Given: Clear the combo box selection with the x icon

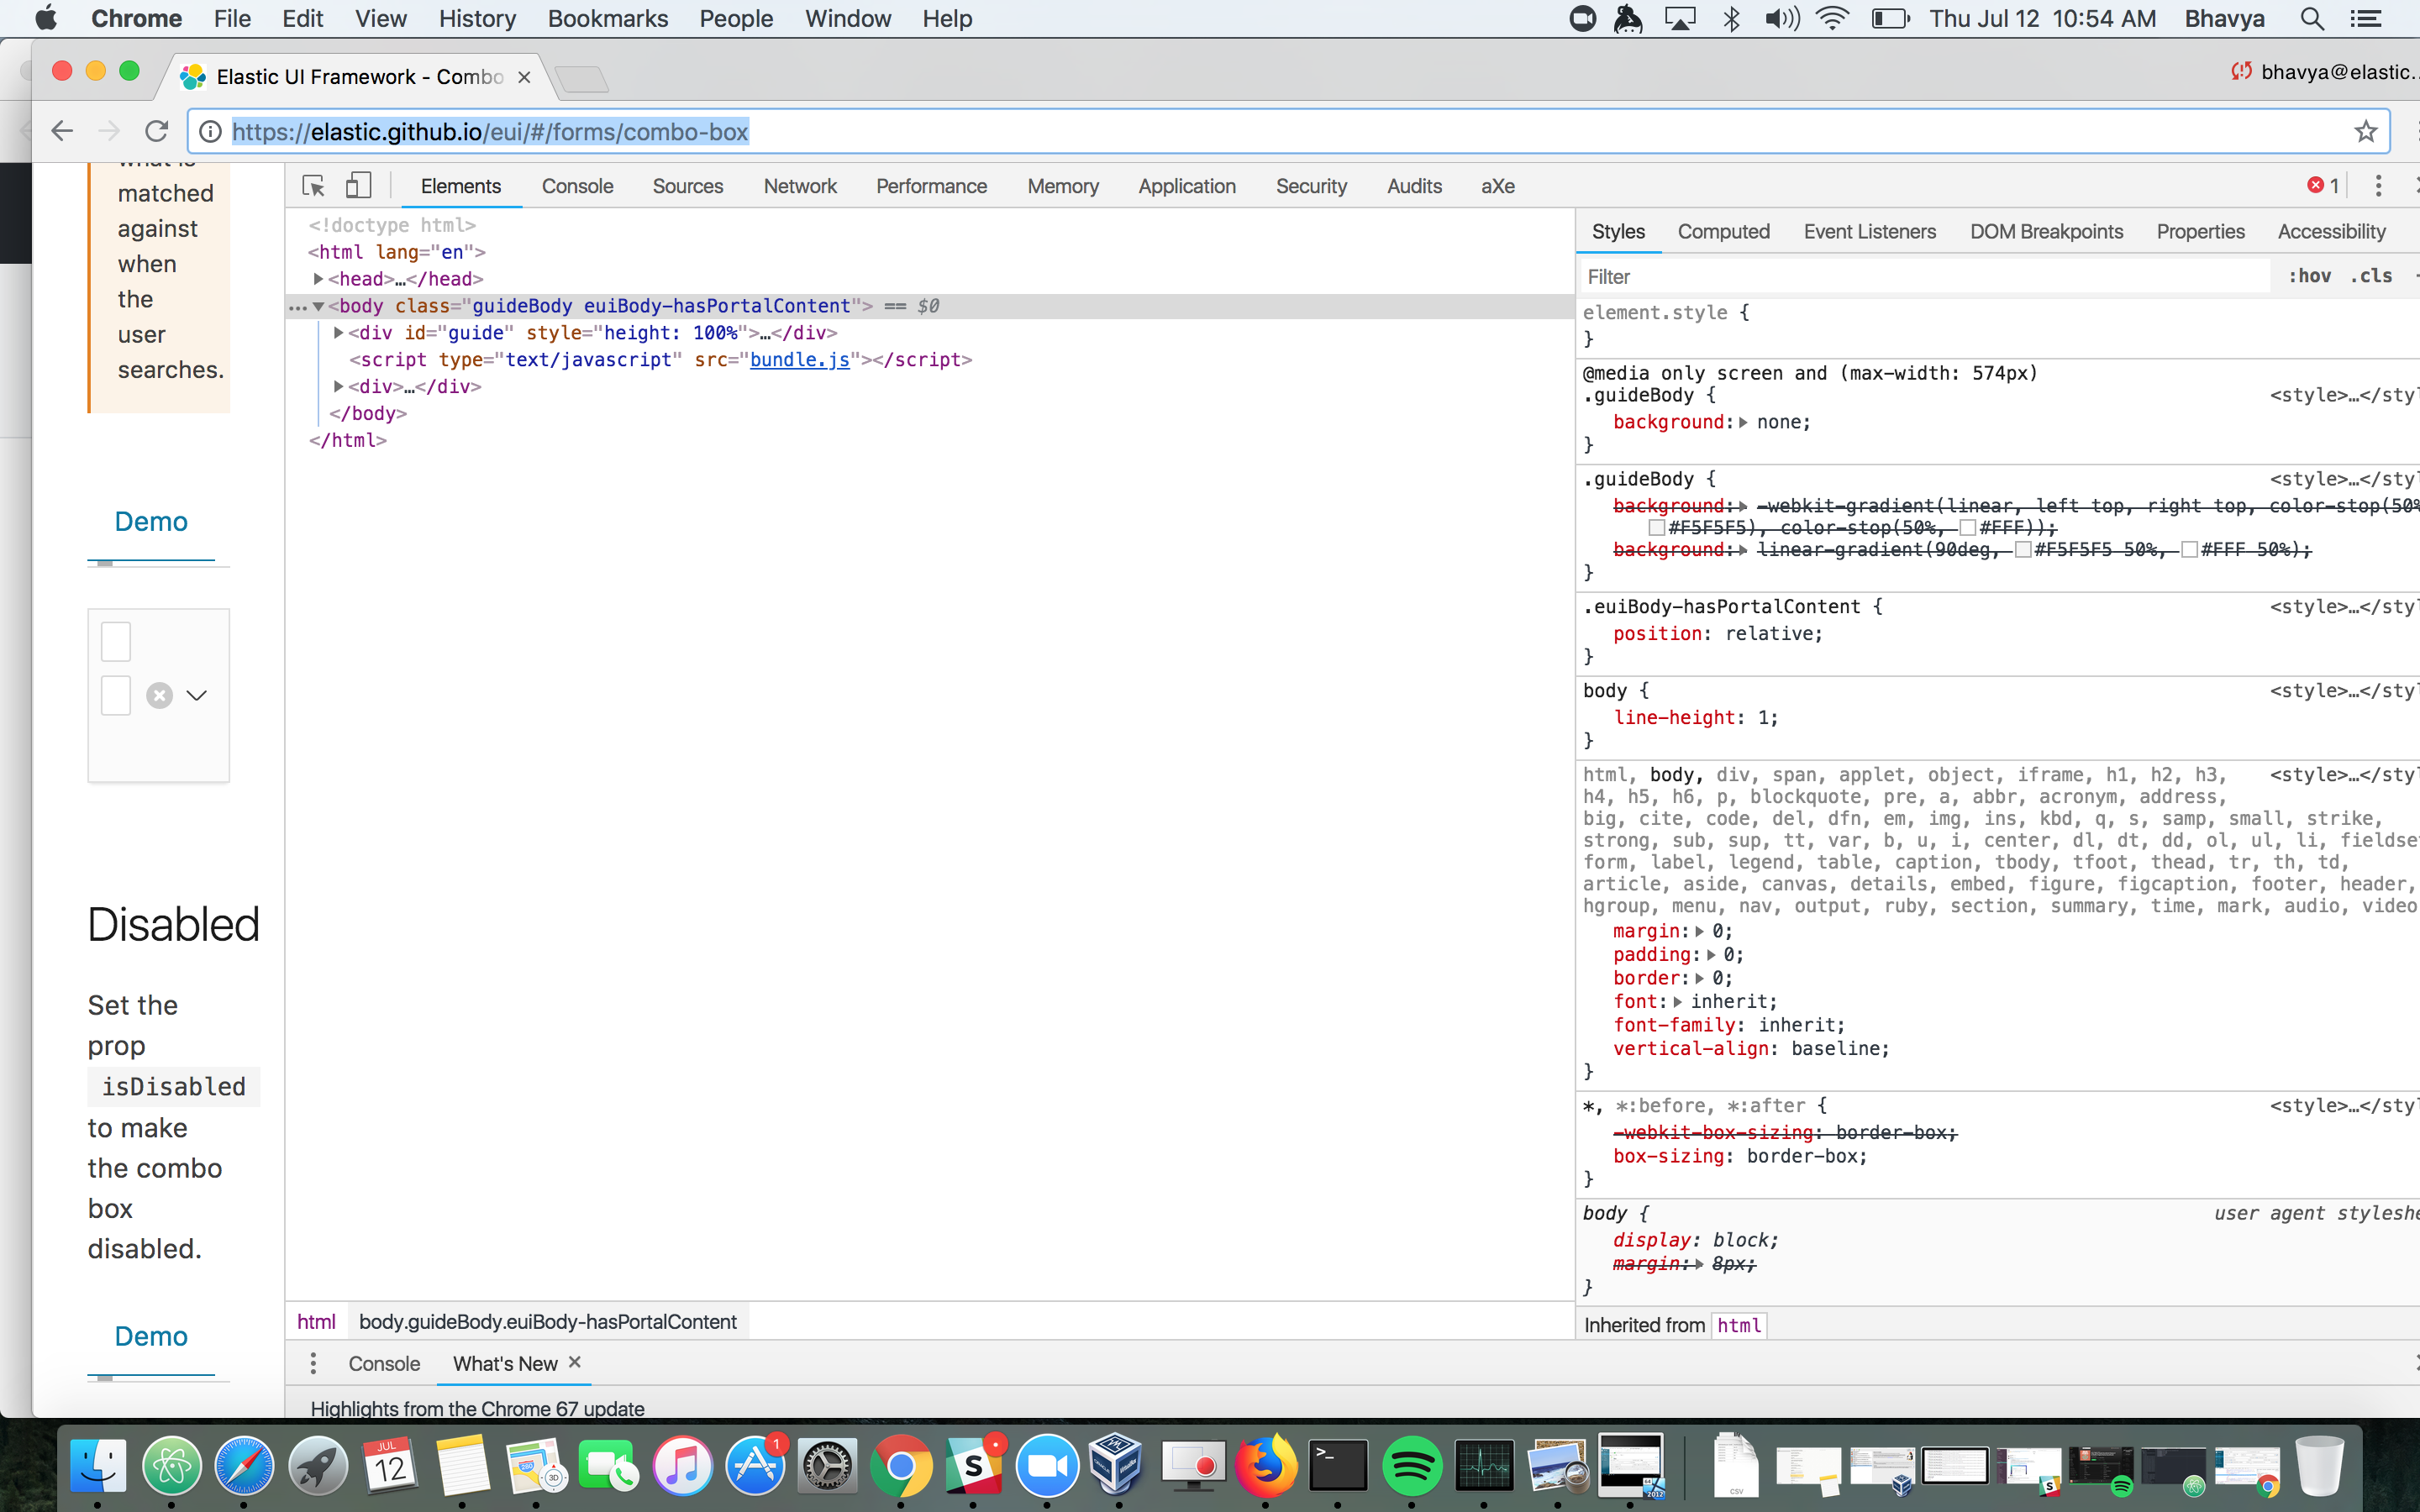Looking at the screenshot, I should pyautogui.click(x=158, y=695).
